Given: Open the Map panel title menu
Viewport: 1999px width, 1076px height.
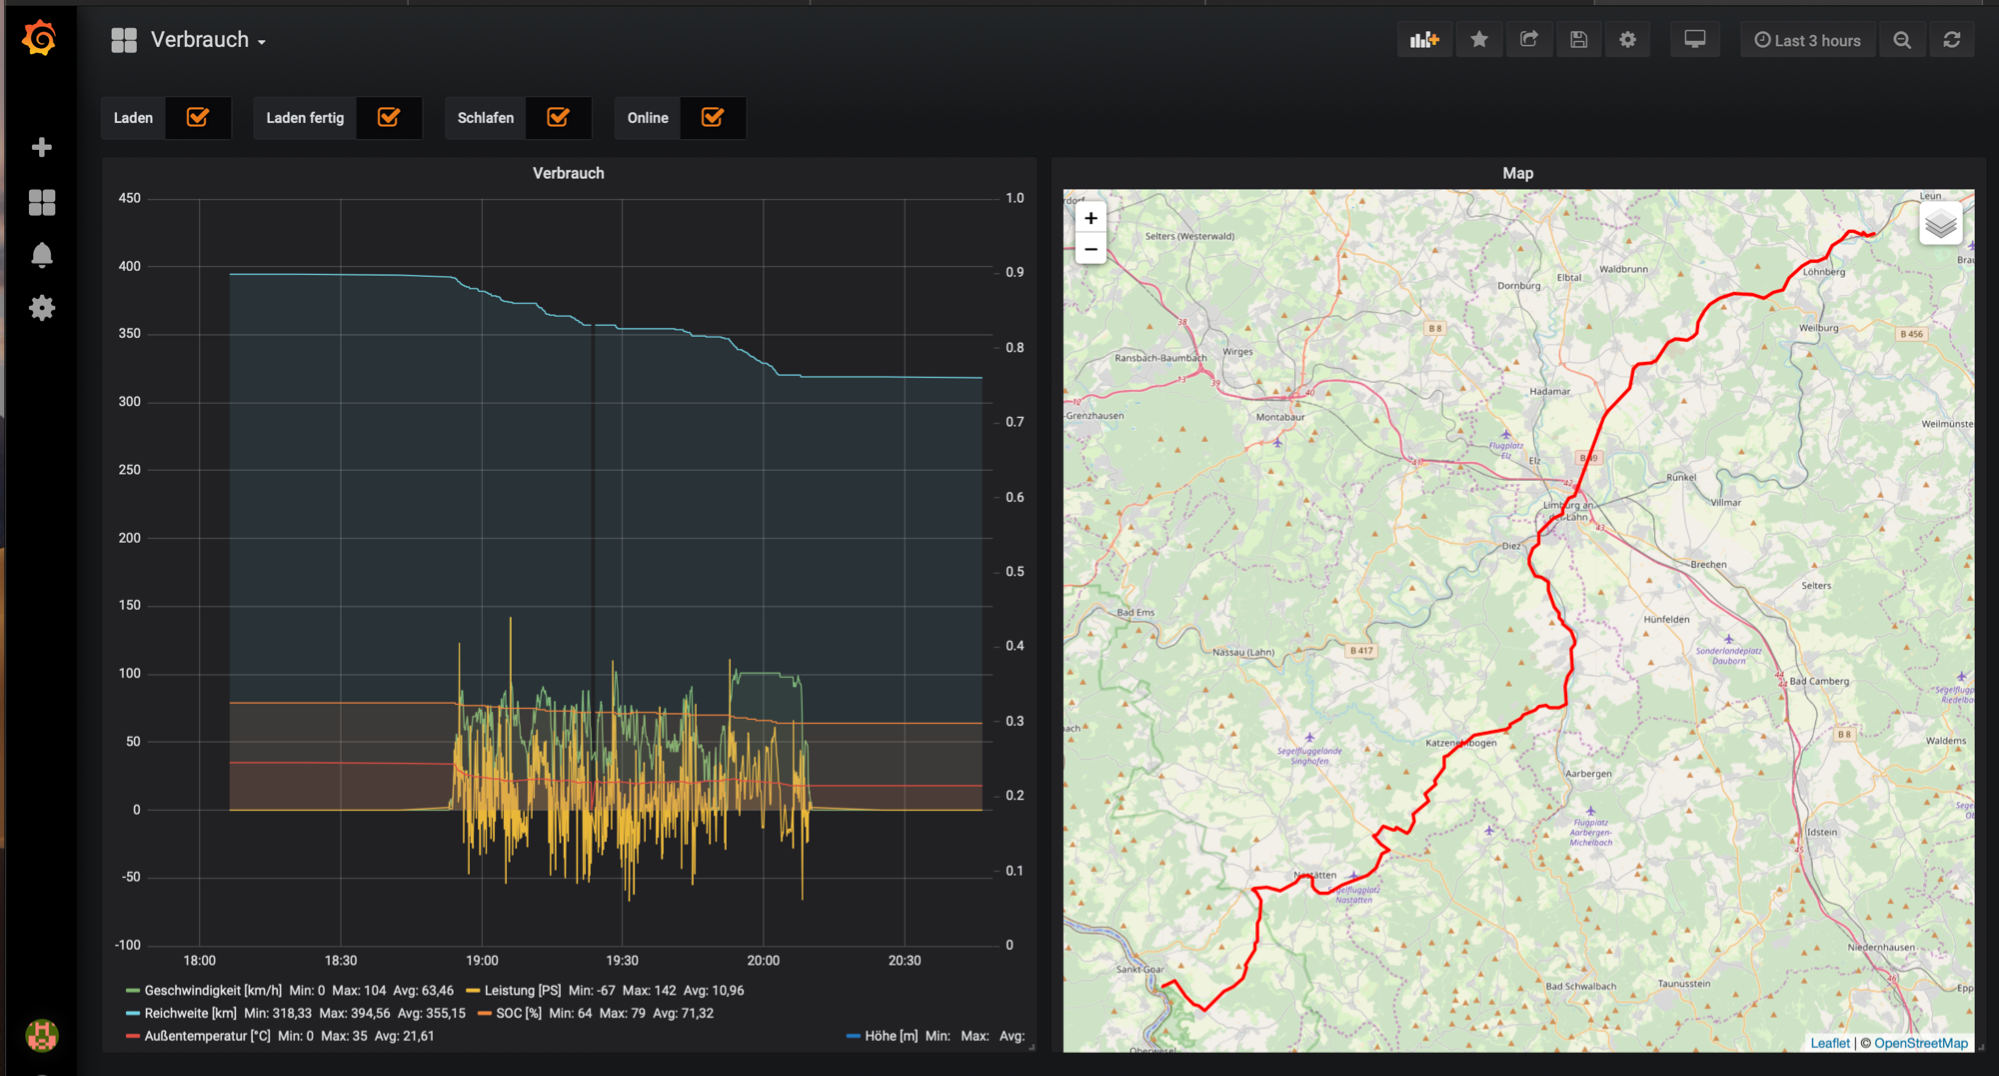Looking at the screenshot, I should tap(1517, 173).
